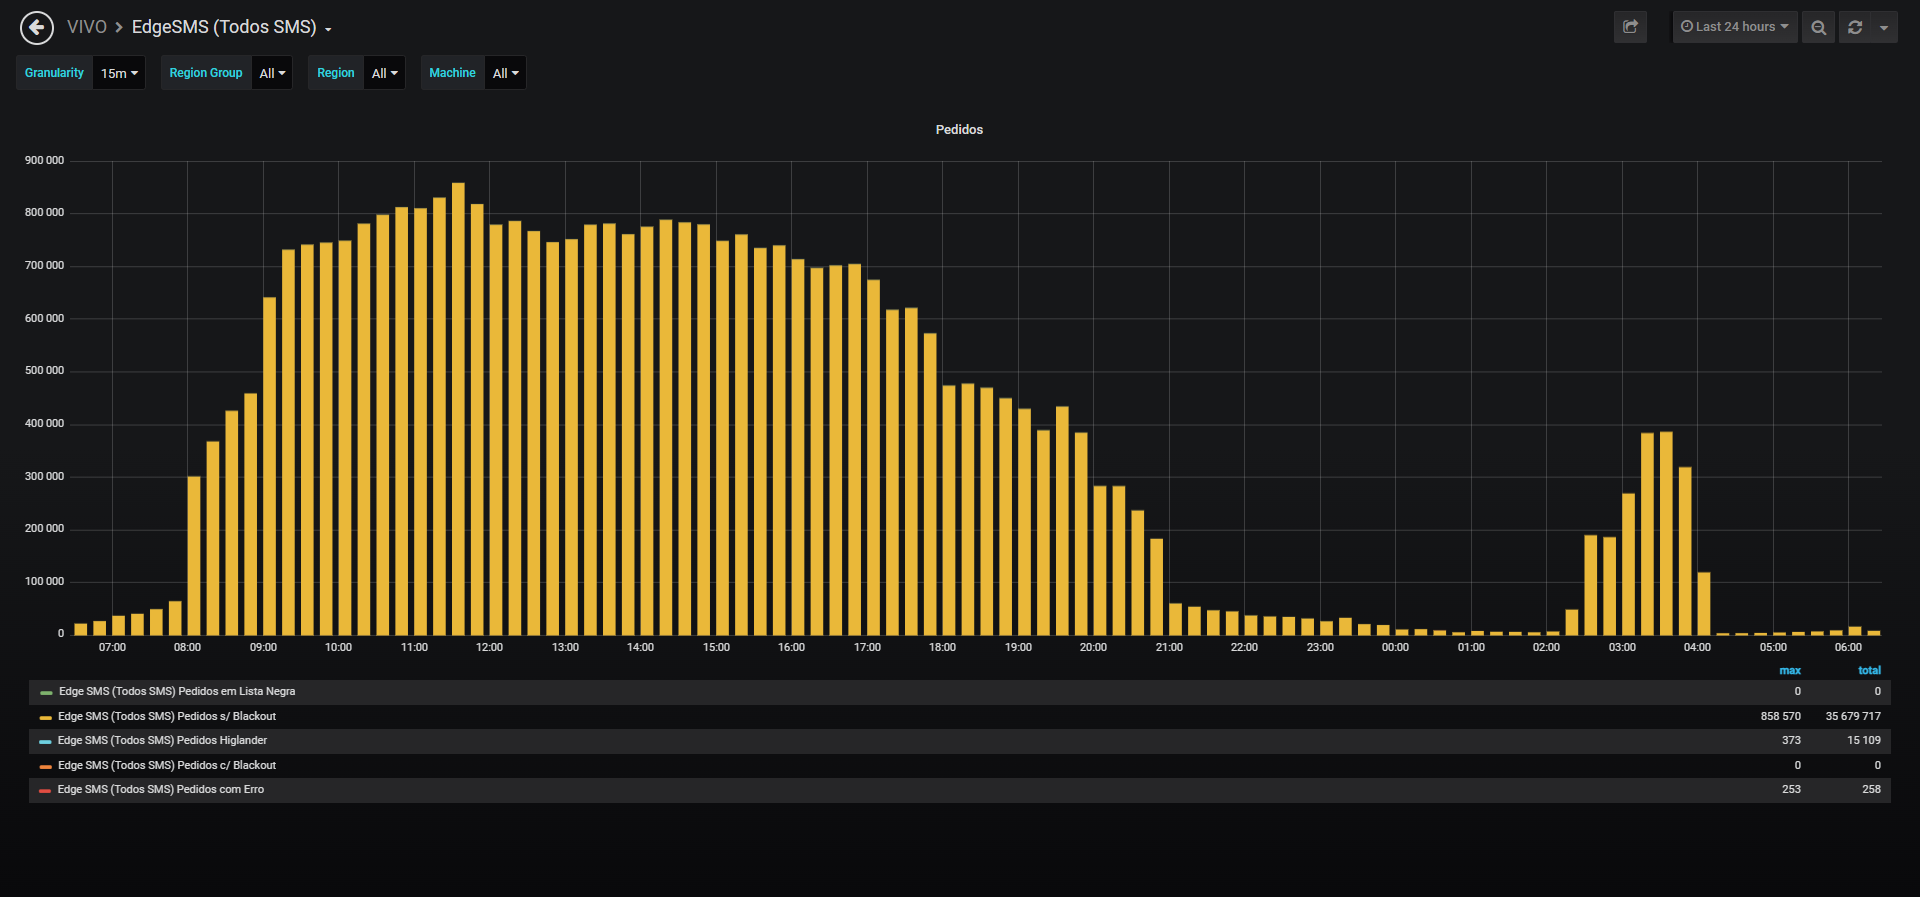Sort legend by max column header
The image size is (1920, 897).
click(x=1790, y=670)
